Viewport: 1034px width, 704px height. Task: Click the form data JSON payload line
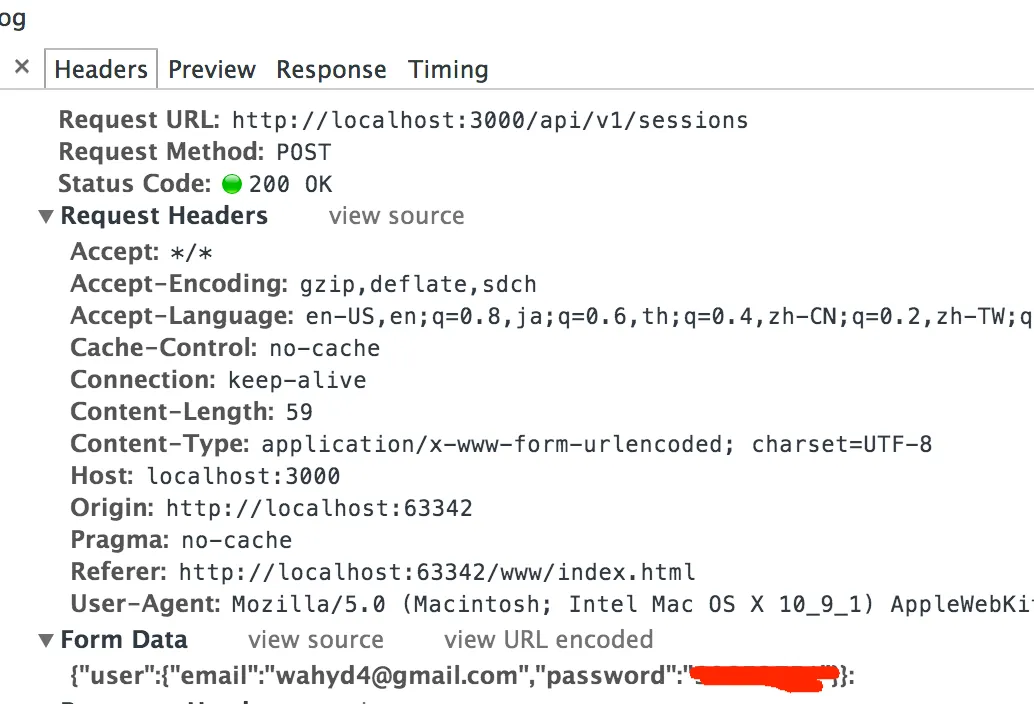pos(462,676)
